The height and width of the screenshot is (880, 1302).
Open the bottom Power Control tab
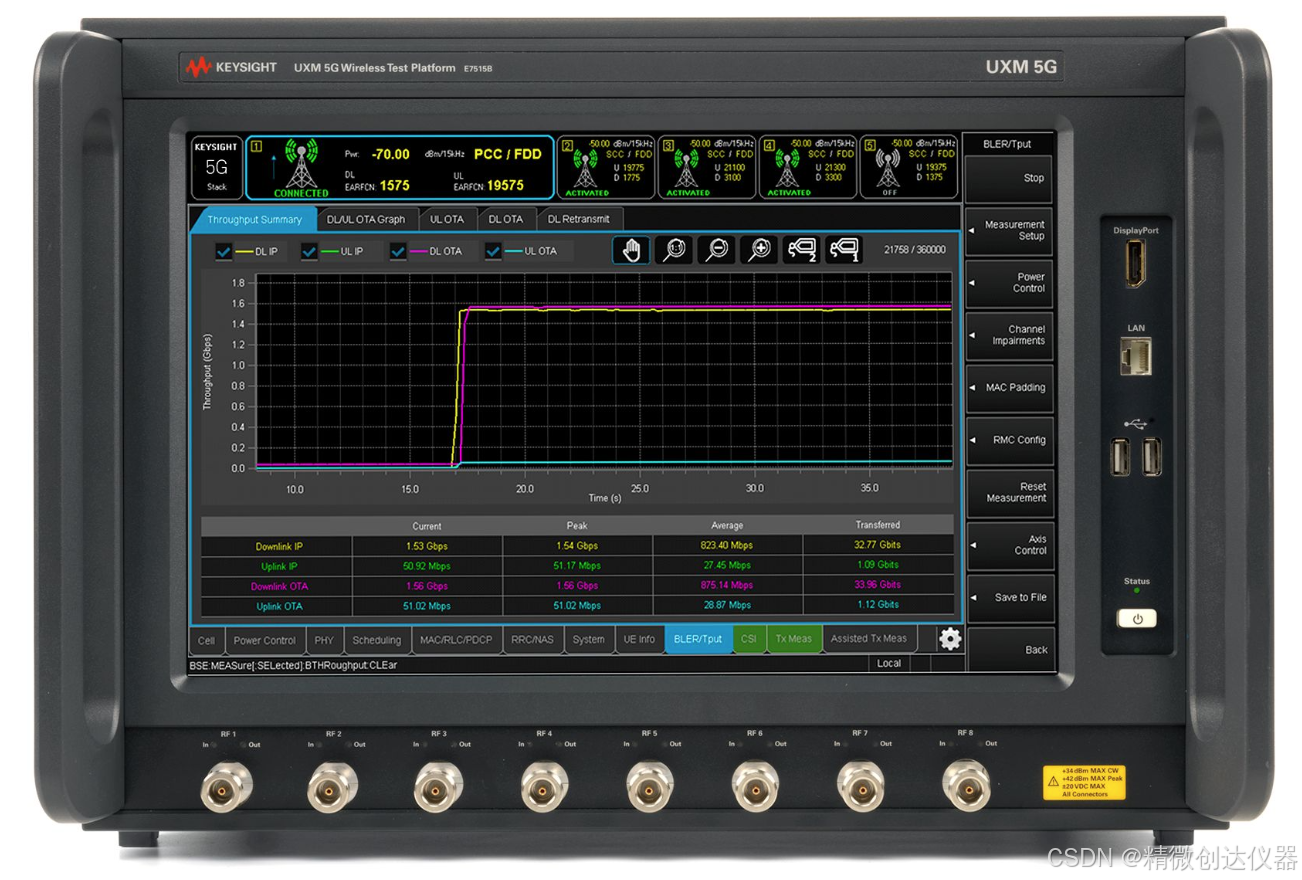(264, 640)
